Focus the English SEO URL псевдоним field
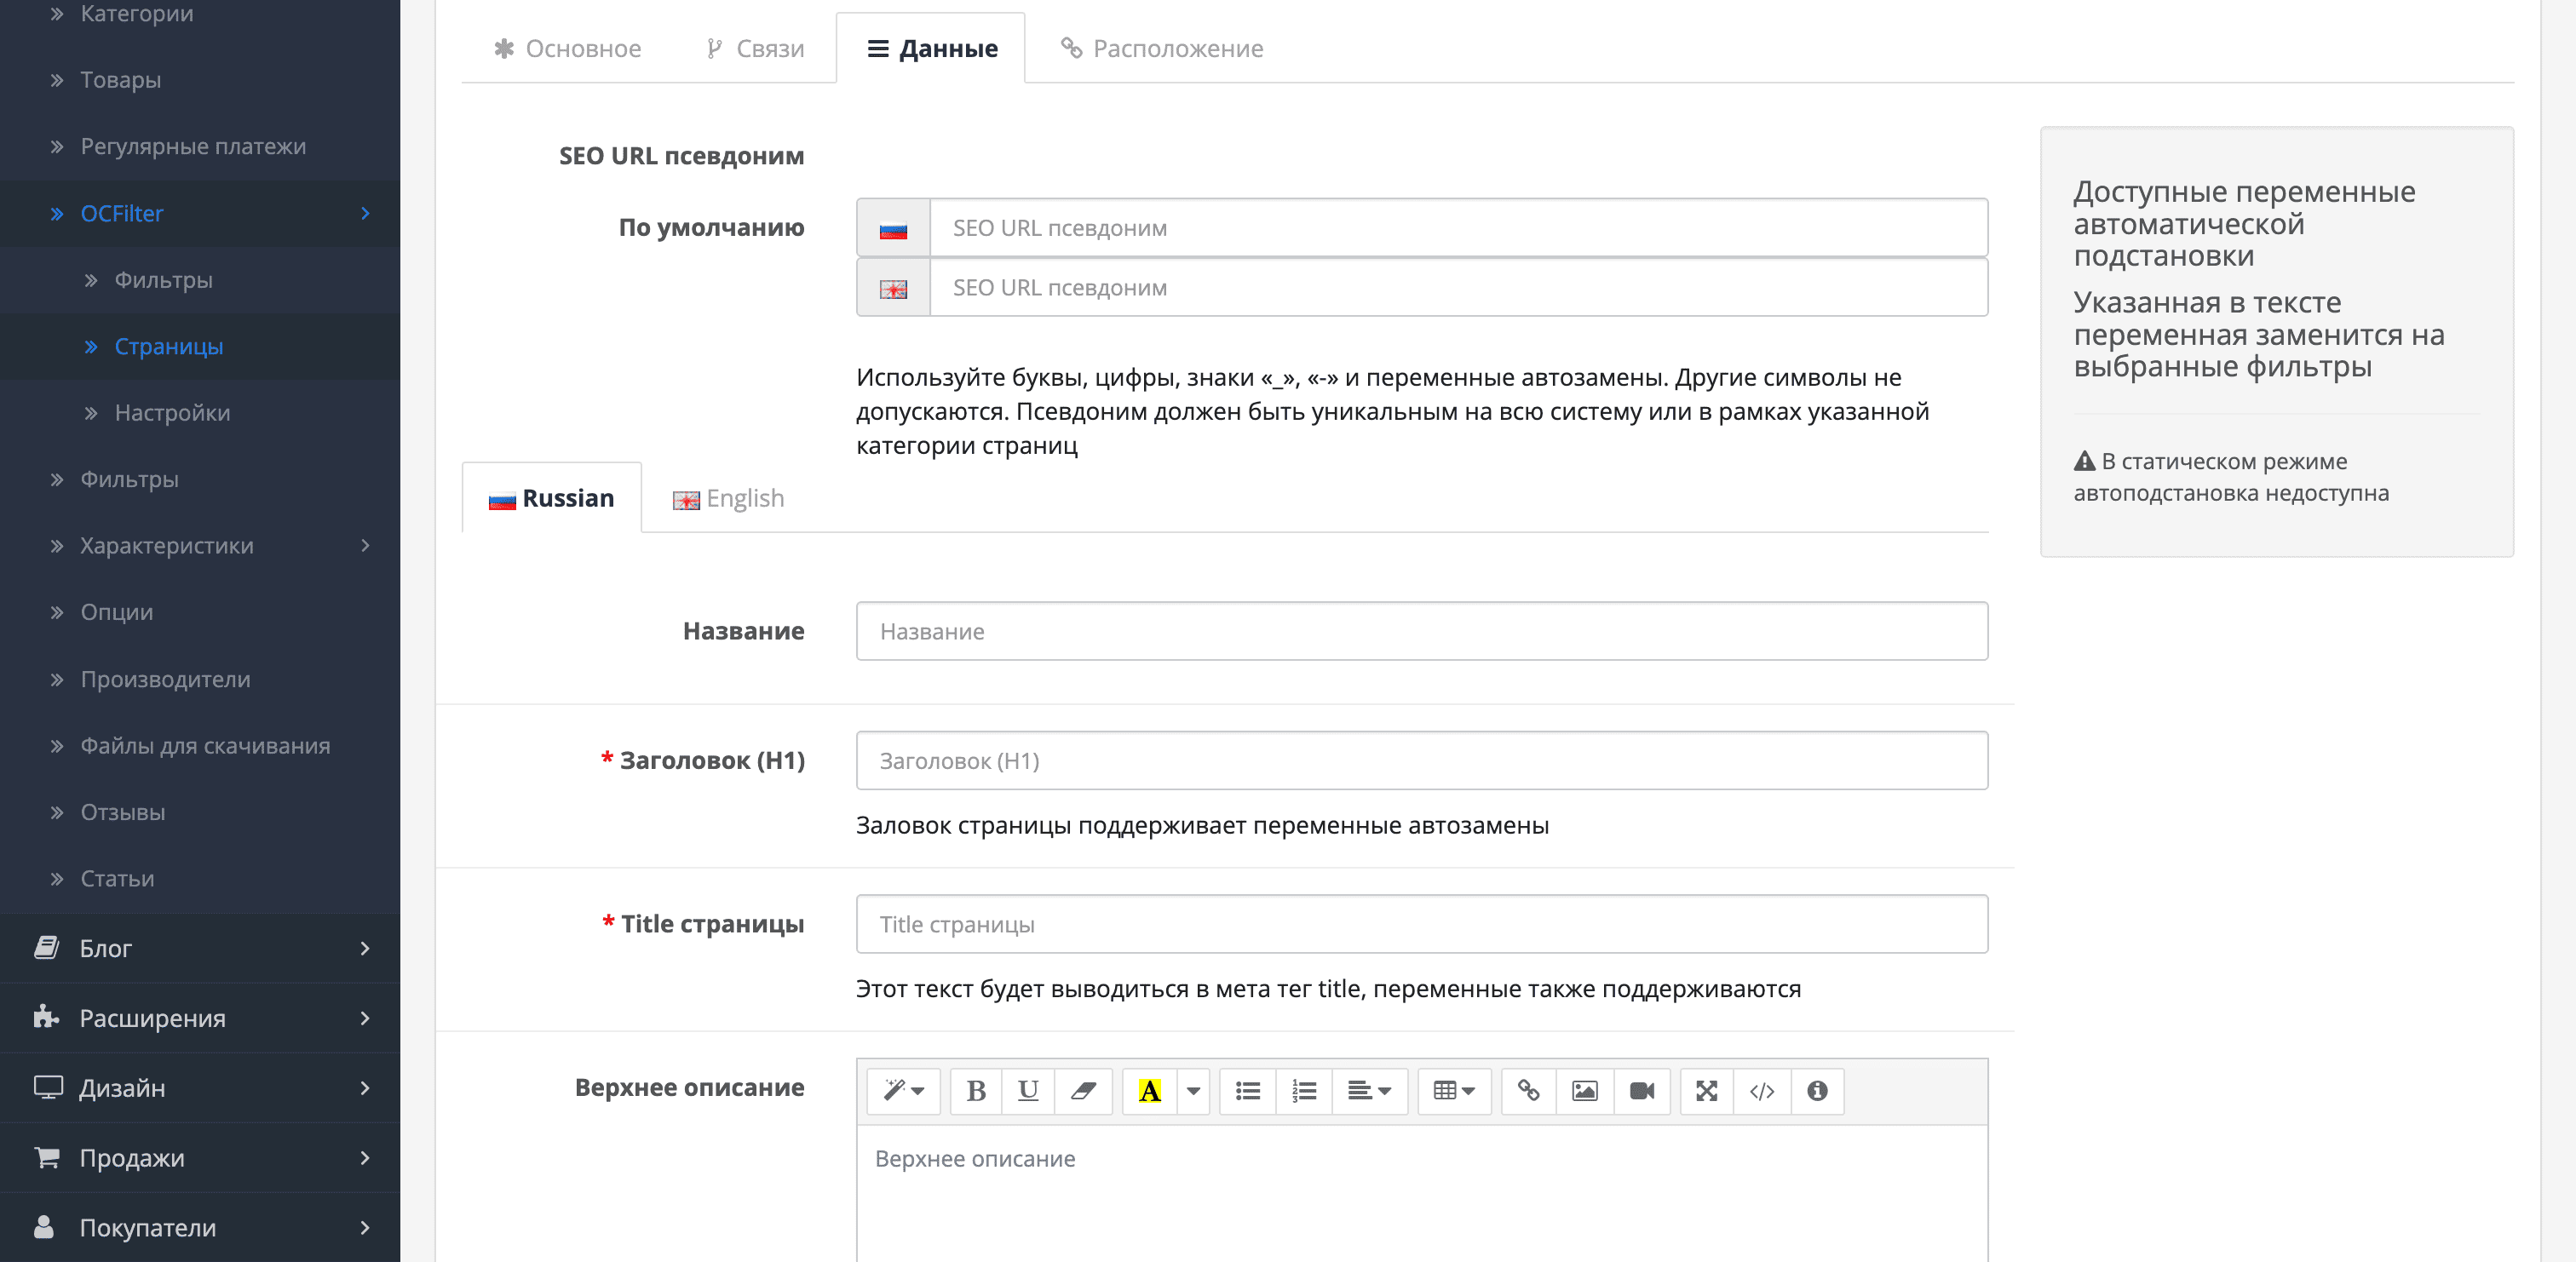 (x=1459, y=288)
